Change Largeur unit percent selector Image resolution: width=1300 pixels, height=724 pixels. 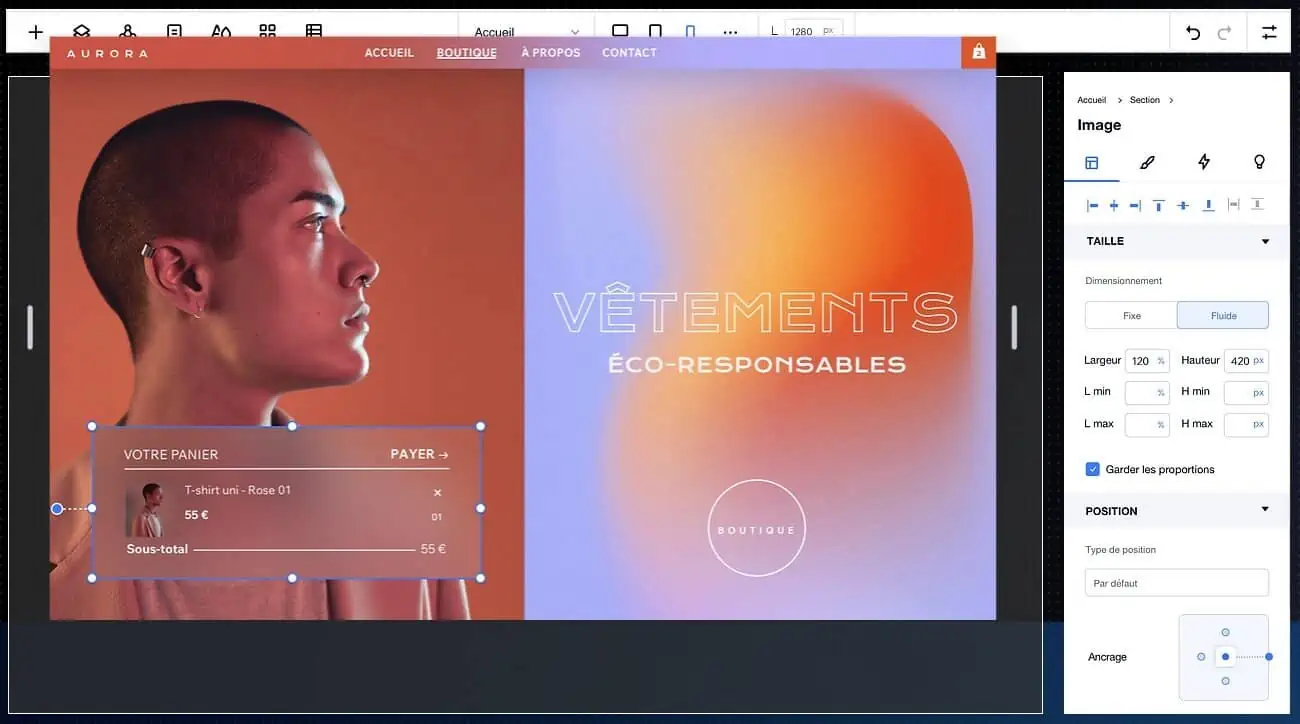tap(1161, 361)
